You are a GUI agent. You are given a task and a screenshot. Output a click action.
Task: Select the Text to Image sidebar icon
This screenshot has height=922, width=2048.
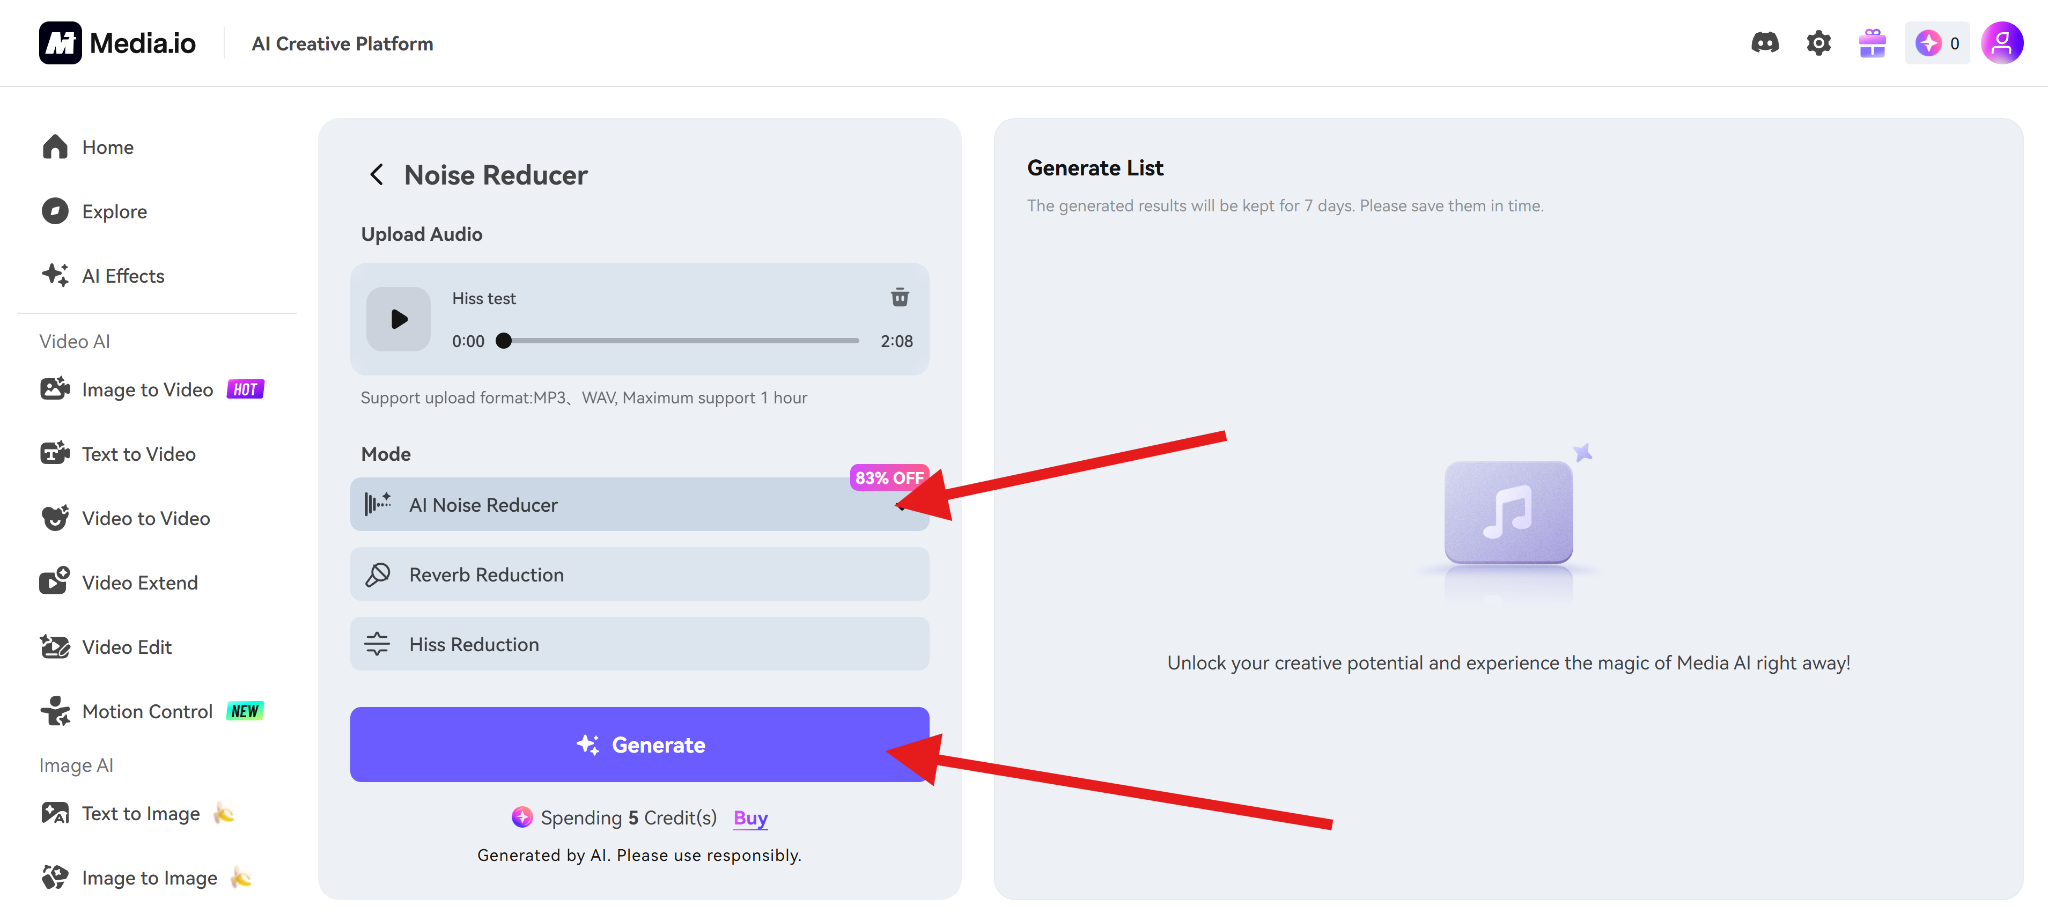[x=55, y=813]
